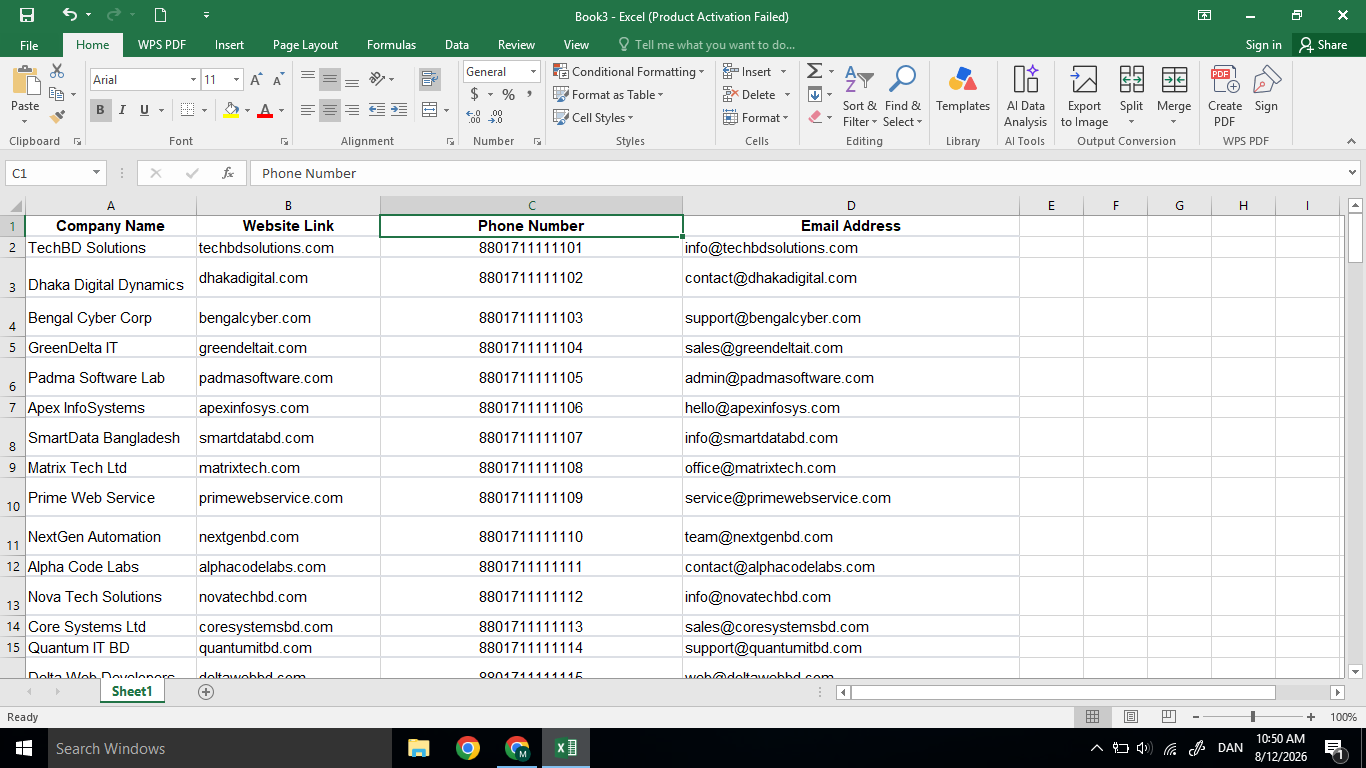This screenshot has width=1366, height=768.
Task: Click the Undo arrow icon
Action: point(69,15)
